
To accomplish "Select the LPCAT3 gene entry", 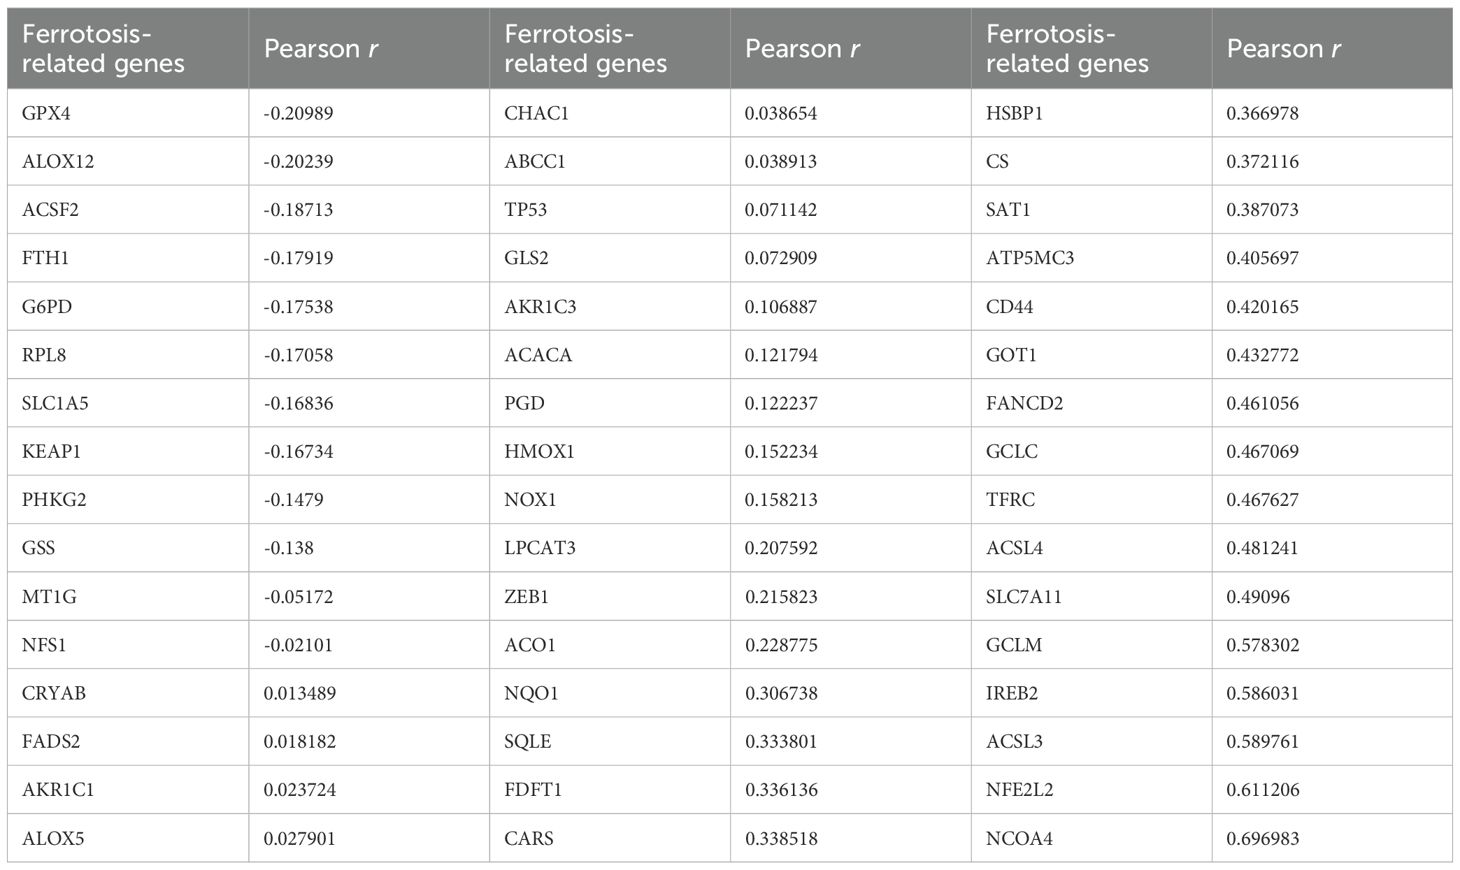I will 539,548.
